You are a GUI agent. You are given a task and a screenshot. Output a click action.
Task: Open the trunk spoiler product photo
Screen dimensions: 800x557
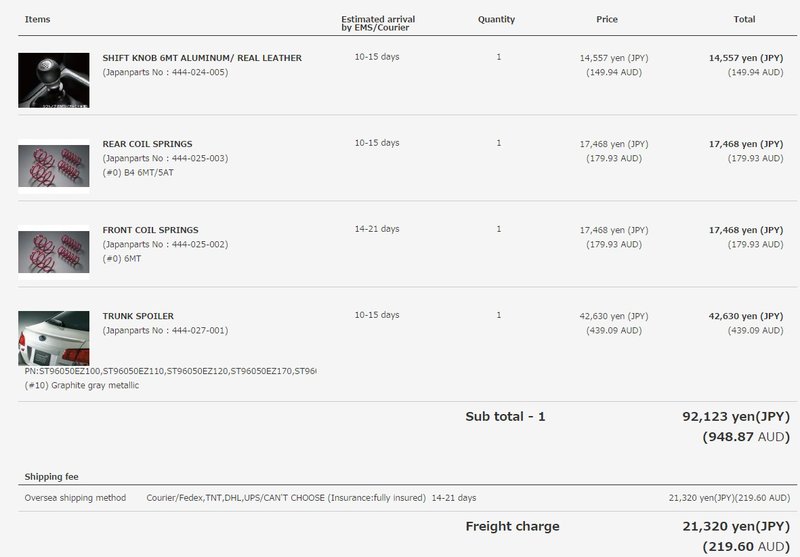(54, 338)
